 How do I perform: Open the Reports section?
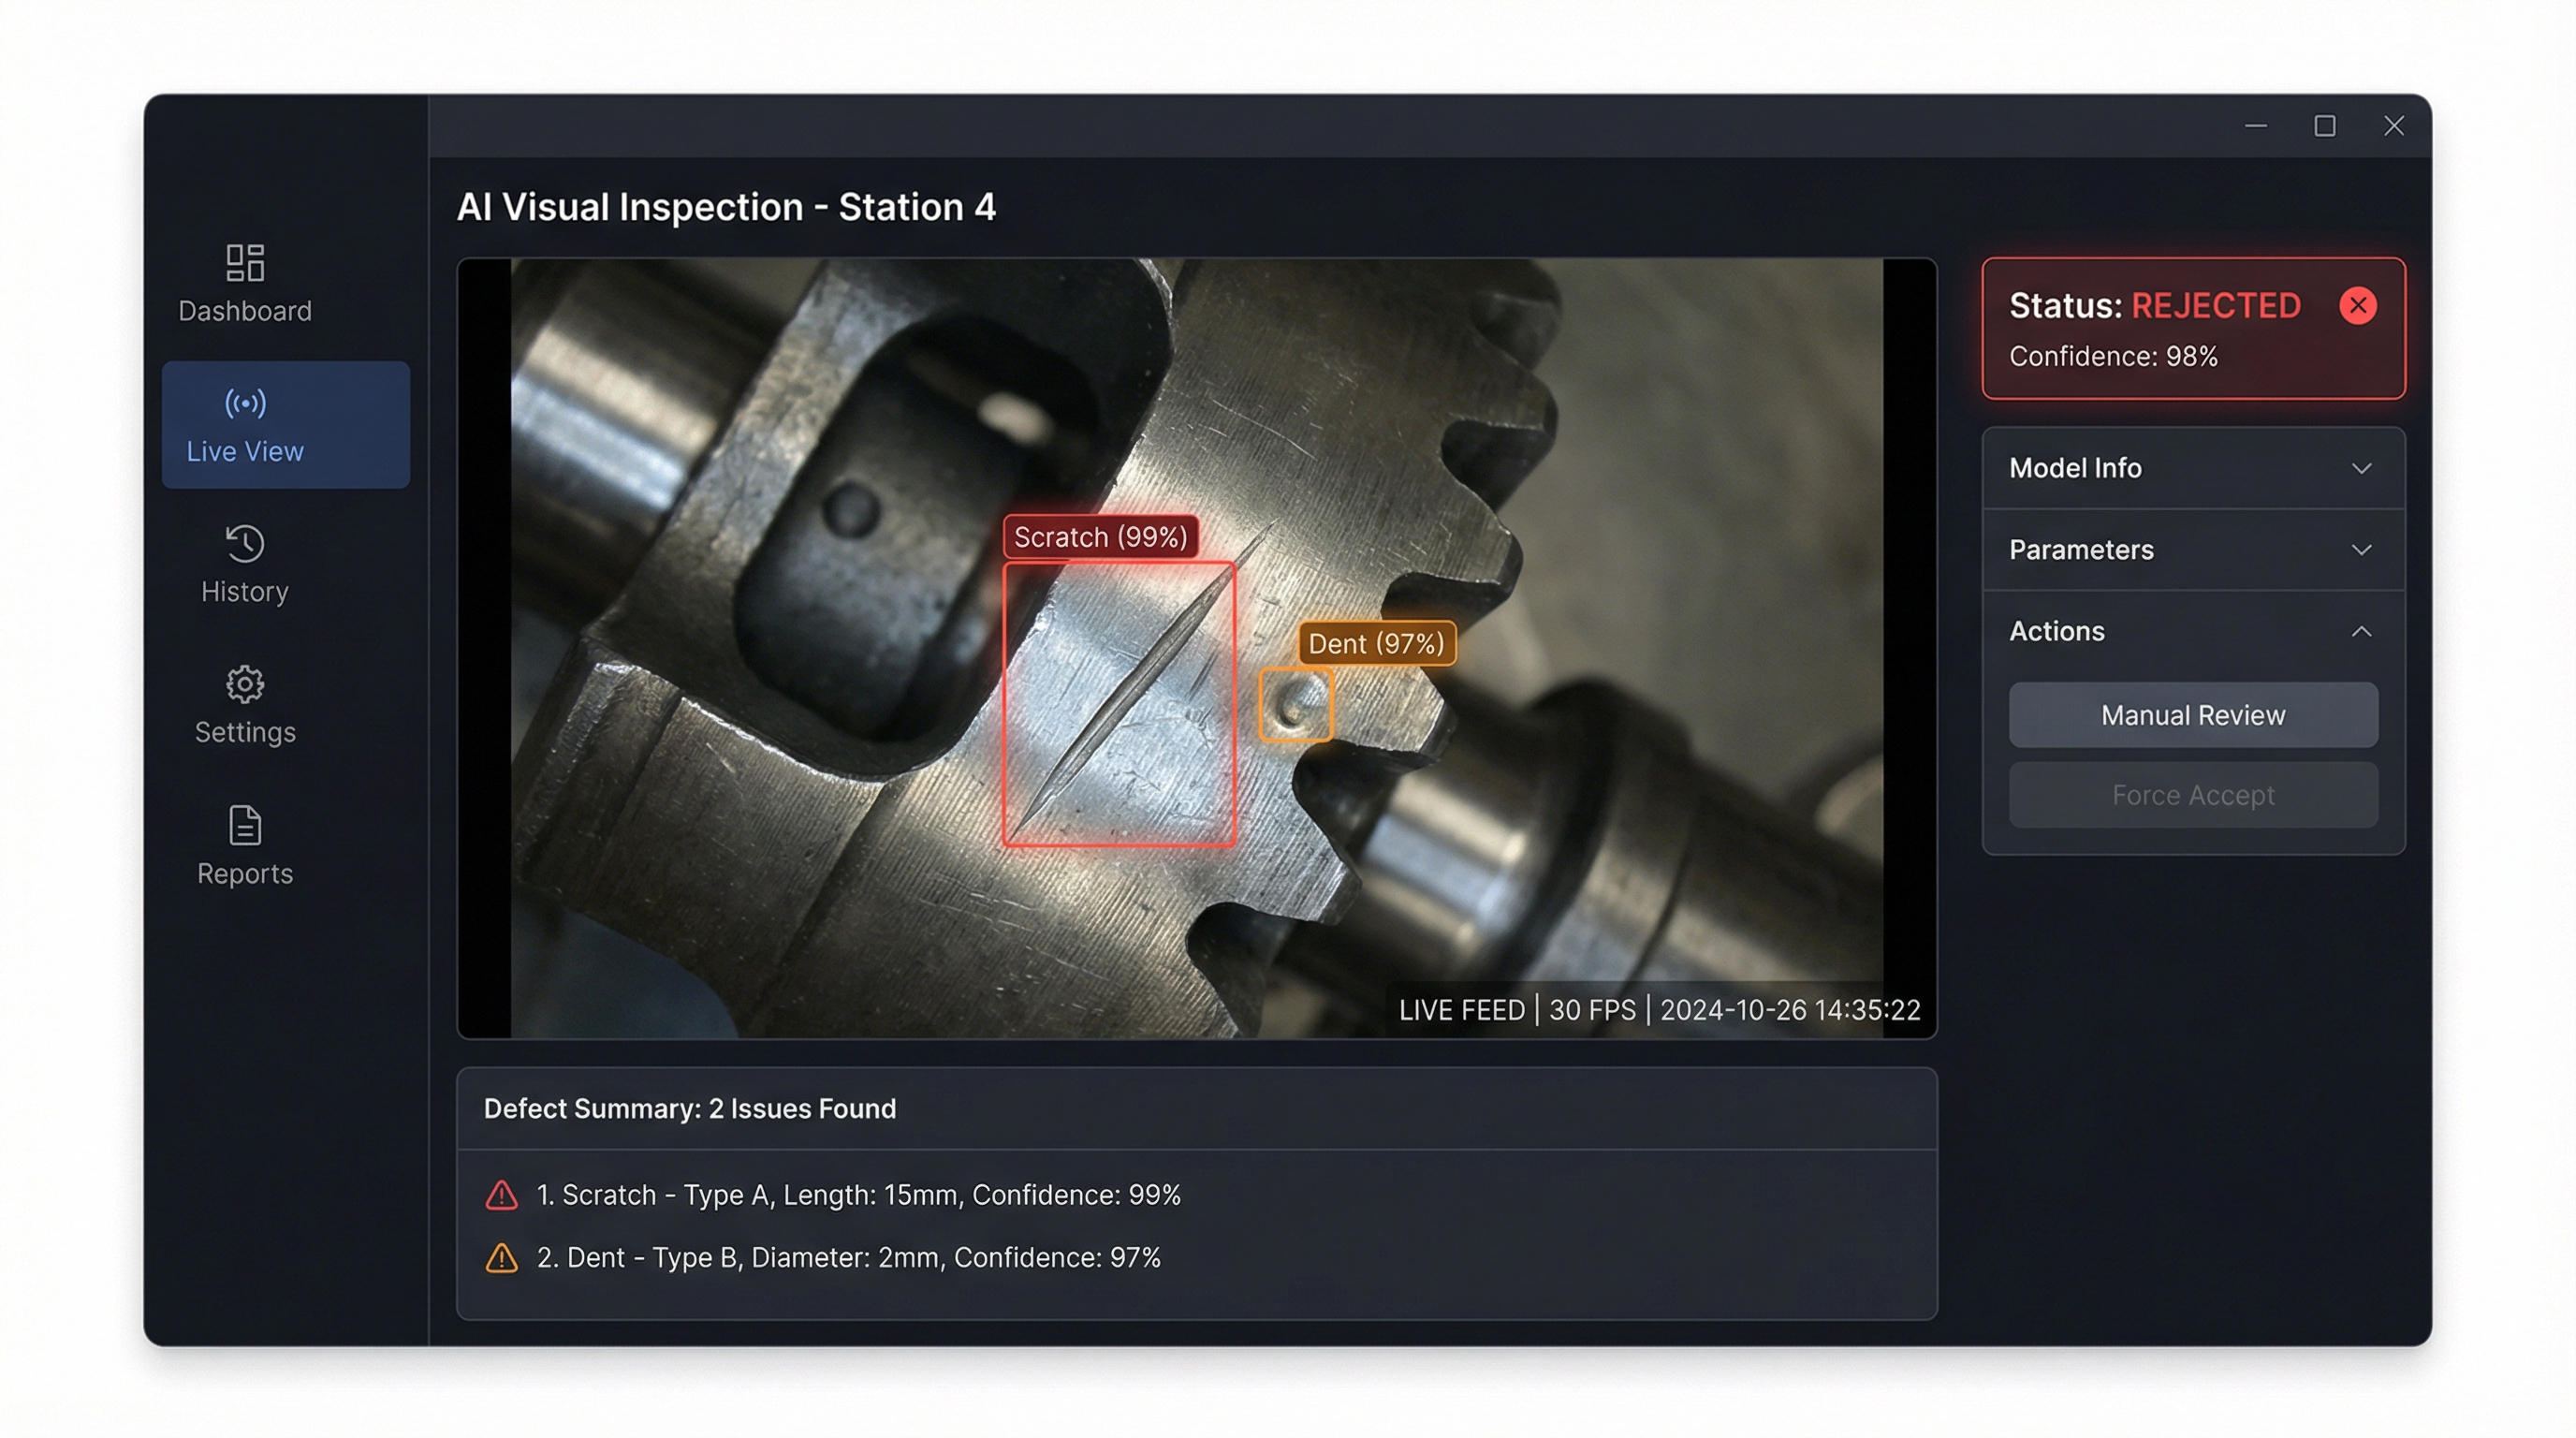[x=245, y=845]
